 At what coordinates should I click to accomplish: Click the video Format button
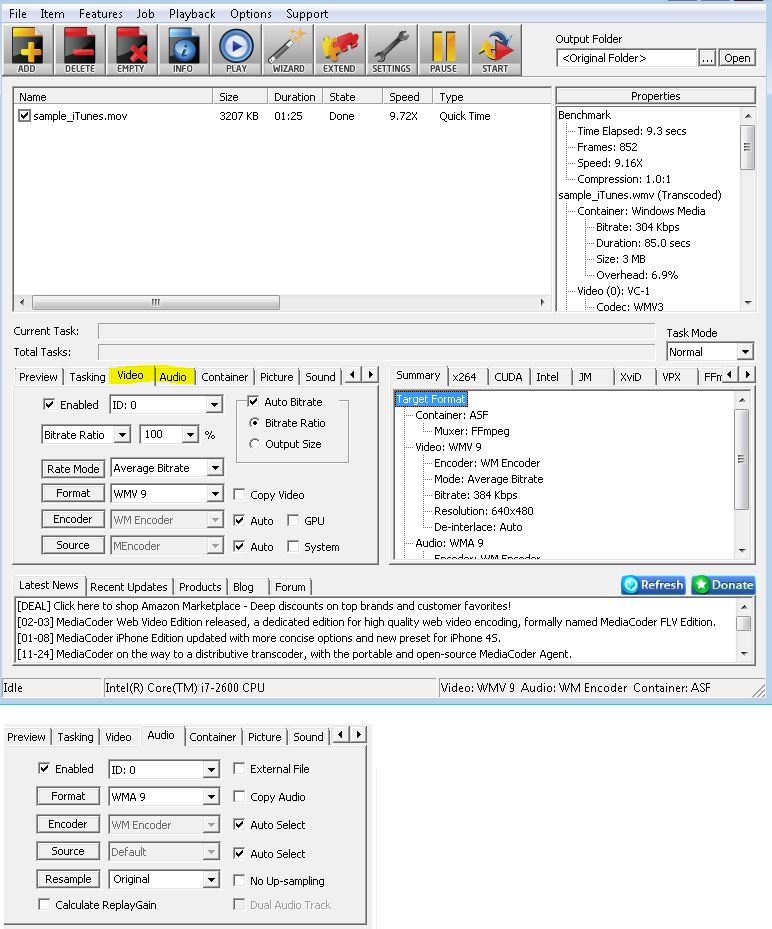pos(73,493)
